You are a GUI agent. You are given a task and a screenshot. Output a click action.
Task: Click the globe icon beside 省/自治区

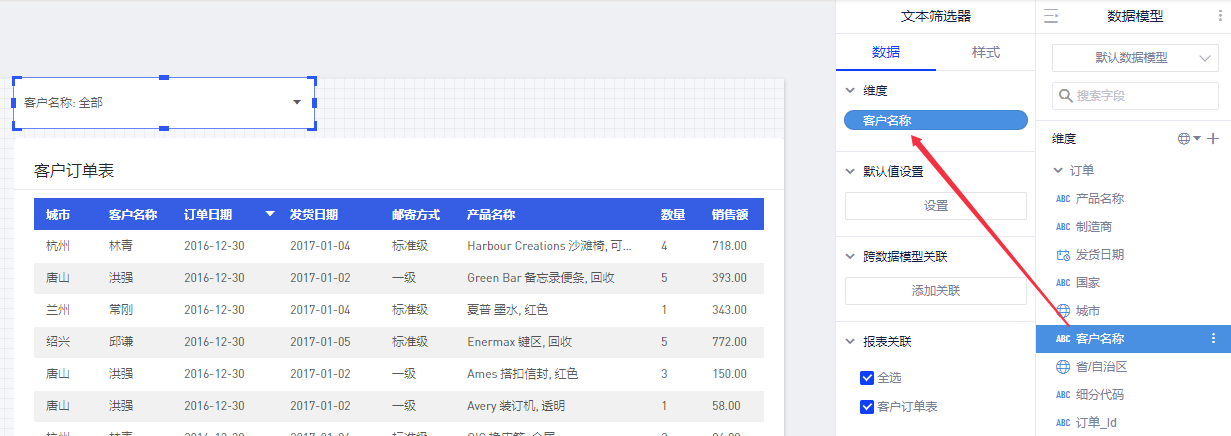click(1062, 367)
